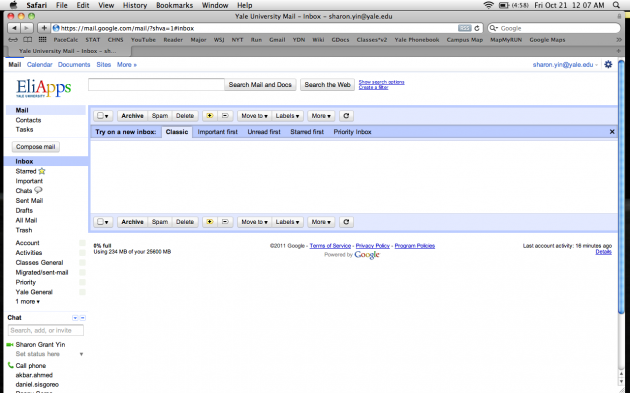Click the Search Mail and Docs button
The height and width of the screenshot is (393, 630).
[260, 84]
